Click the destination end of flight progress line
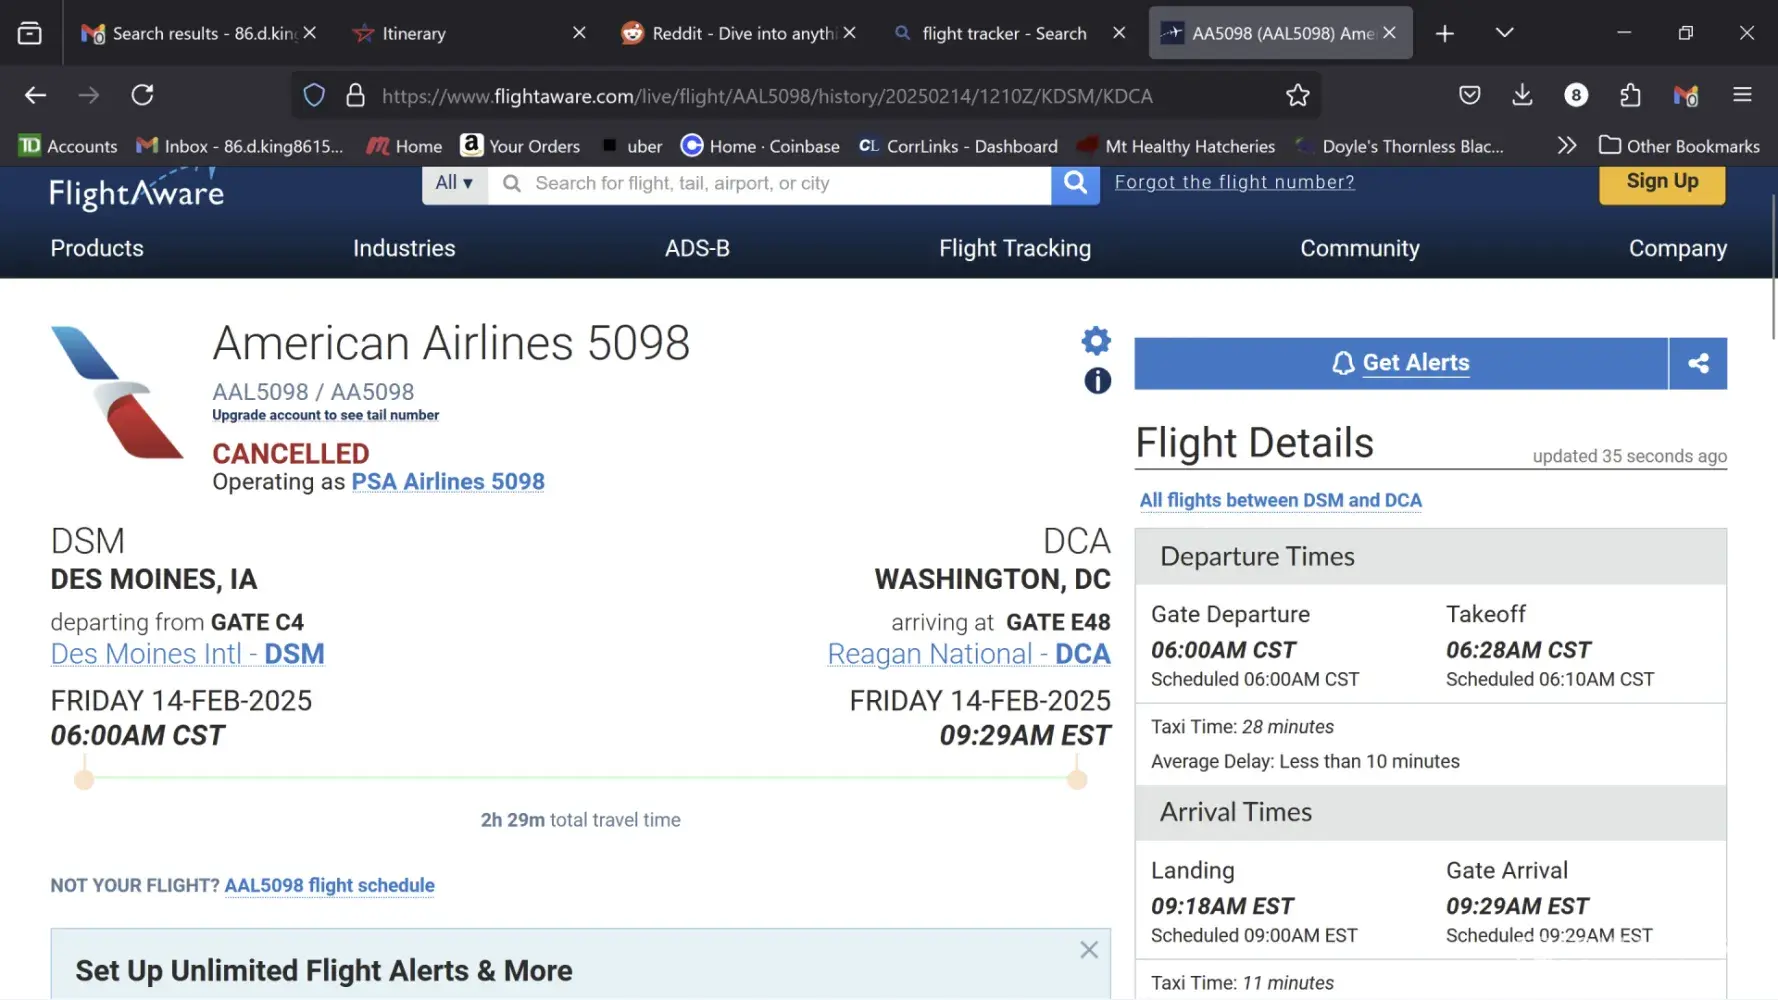Viewport: 1778px width, 1000px height. [x=1077, y=779]
